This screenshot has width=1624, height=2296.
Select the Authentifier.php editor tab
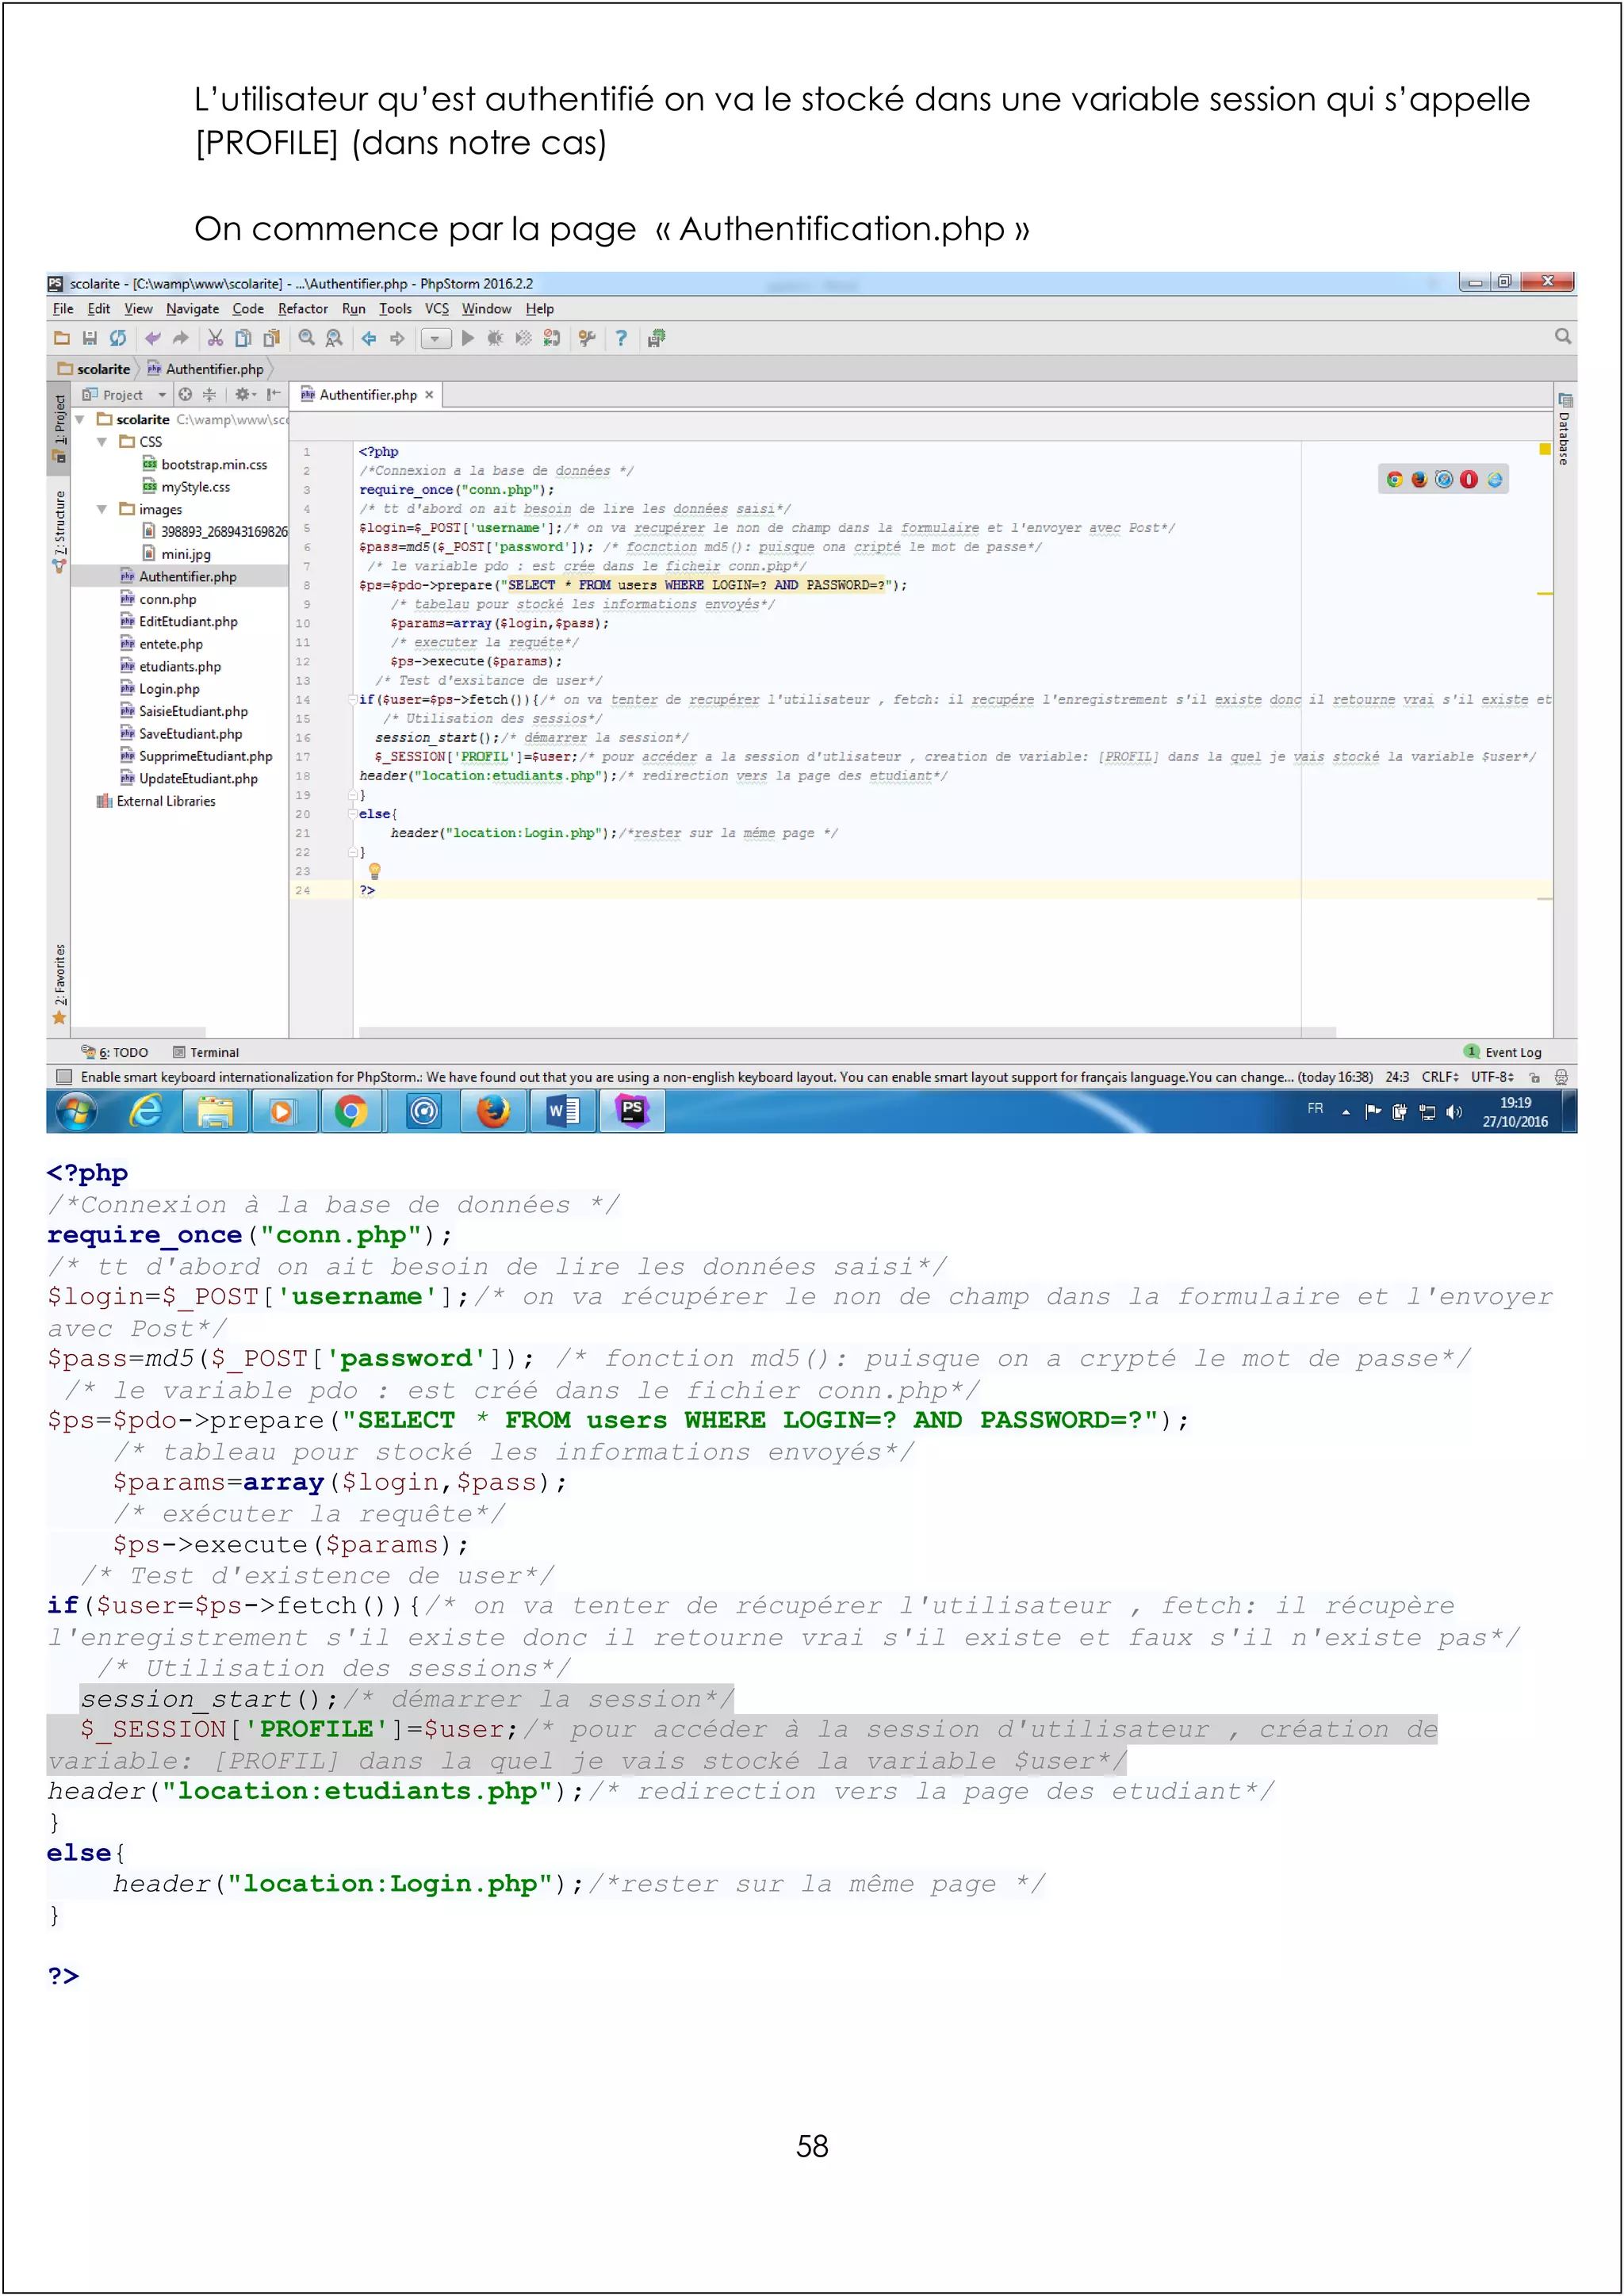pos(367,395)
